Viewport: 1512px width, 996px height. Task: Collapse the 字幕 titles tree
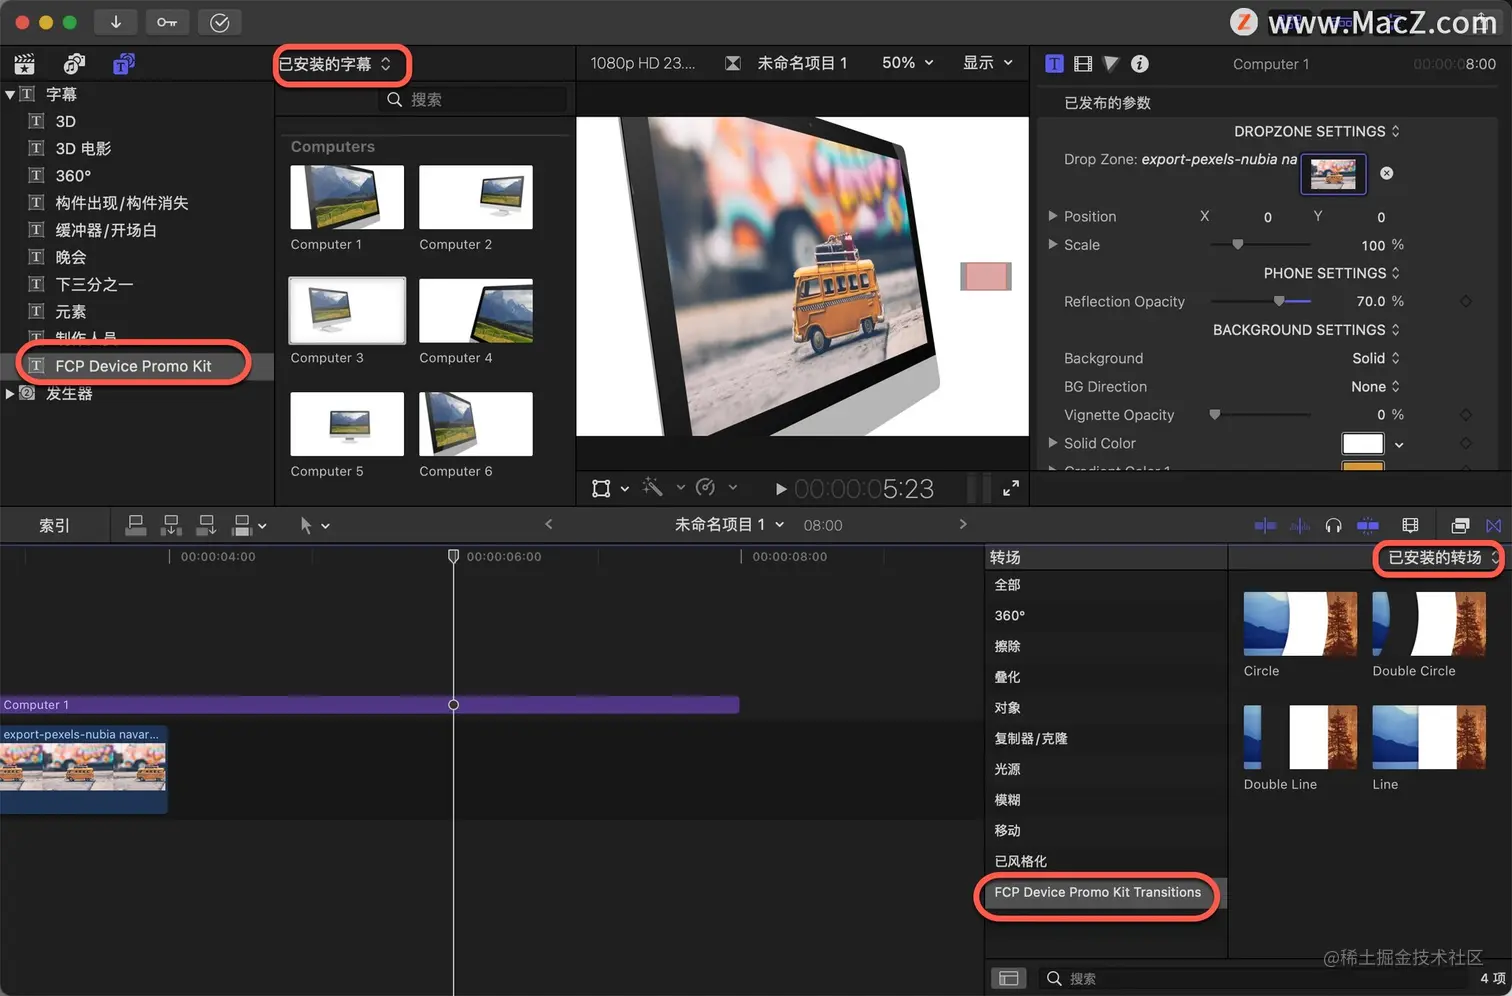[10, 94]
